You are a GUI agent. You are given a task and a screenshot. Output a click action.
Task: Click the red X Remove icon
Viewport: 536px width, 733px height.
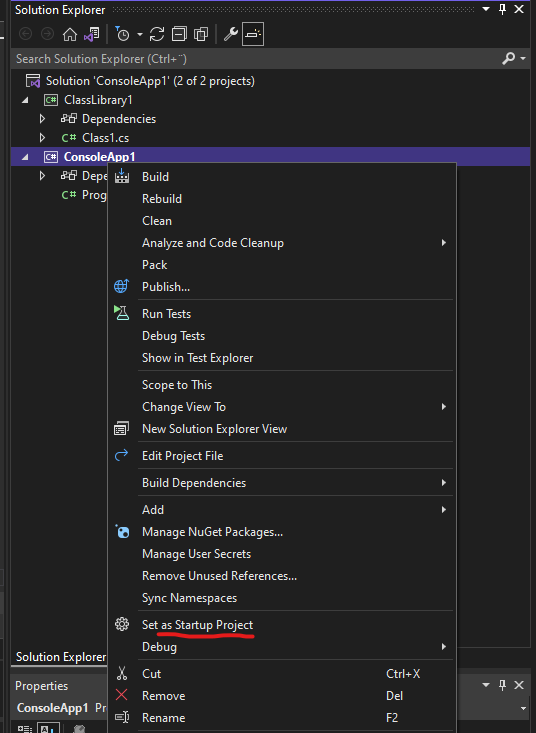point(121,695)
